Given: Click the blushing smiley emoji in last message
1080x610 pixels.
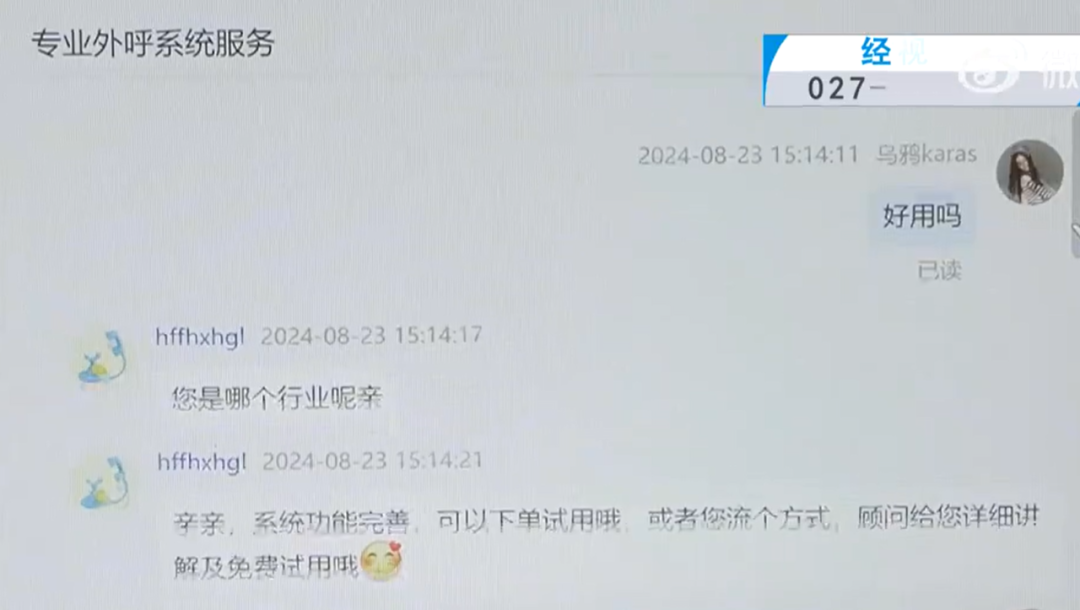Looking at the screenshot, I should [x=382, y=560].
